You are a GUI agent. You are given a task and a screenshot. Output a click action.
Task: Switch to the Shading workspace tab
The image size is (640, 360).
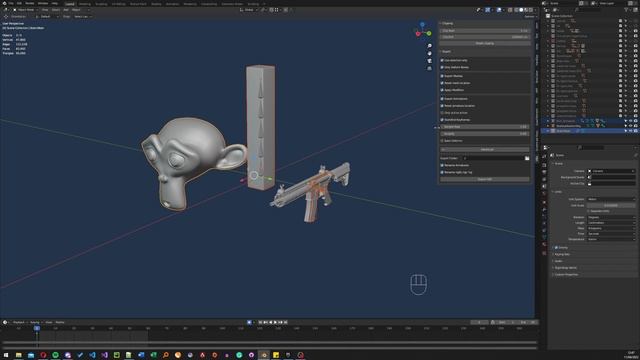pyautogui.click(x=156, y=4)
